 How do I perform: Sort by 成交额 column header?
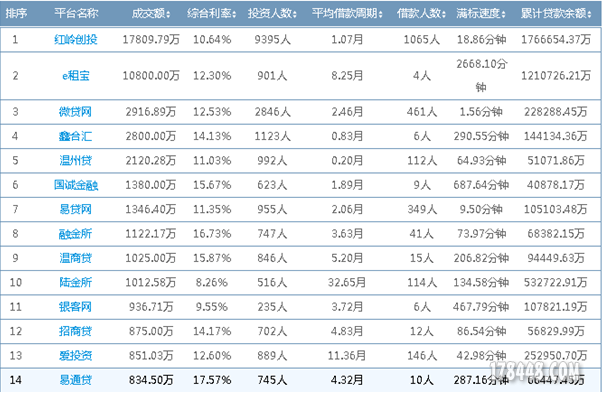click(151, 14)
